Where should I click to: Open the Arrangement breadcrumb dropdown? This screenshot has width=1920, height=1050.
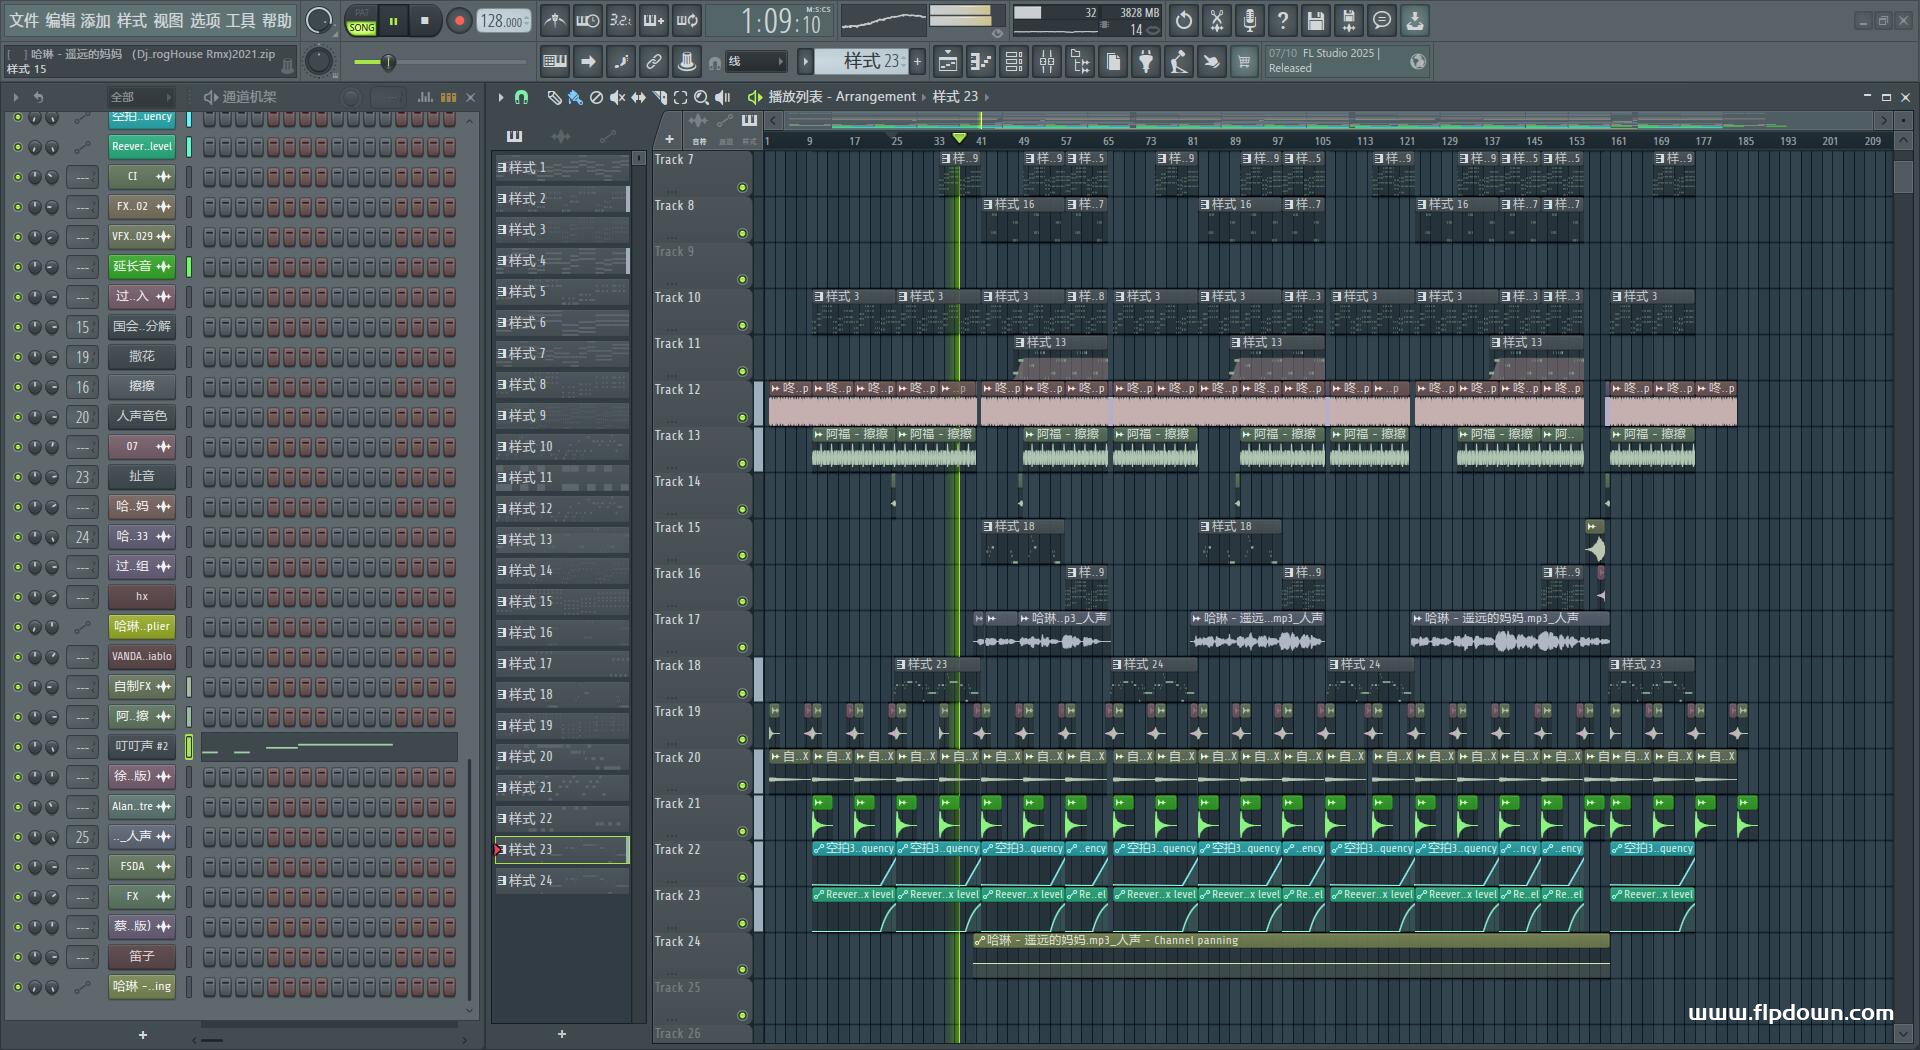pos(875,97)
